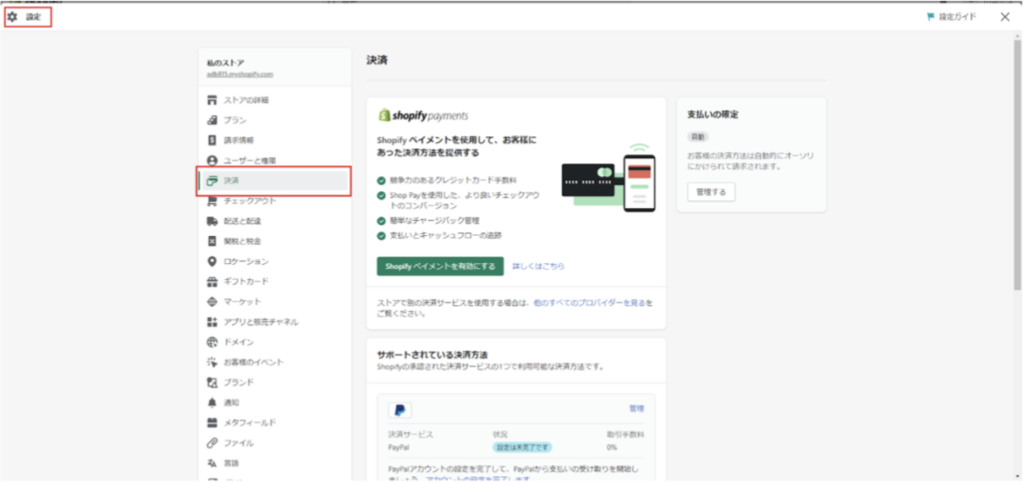Go to the ドメイン settings page
The height and width of the screenshot is (482, 1024).
(x=238, y=342)
